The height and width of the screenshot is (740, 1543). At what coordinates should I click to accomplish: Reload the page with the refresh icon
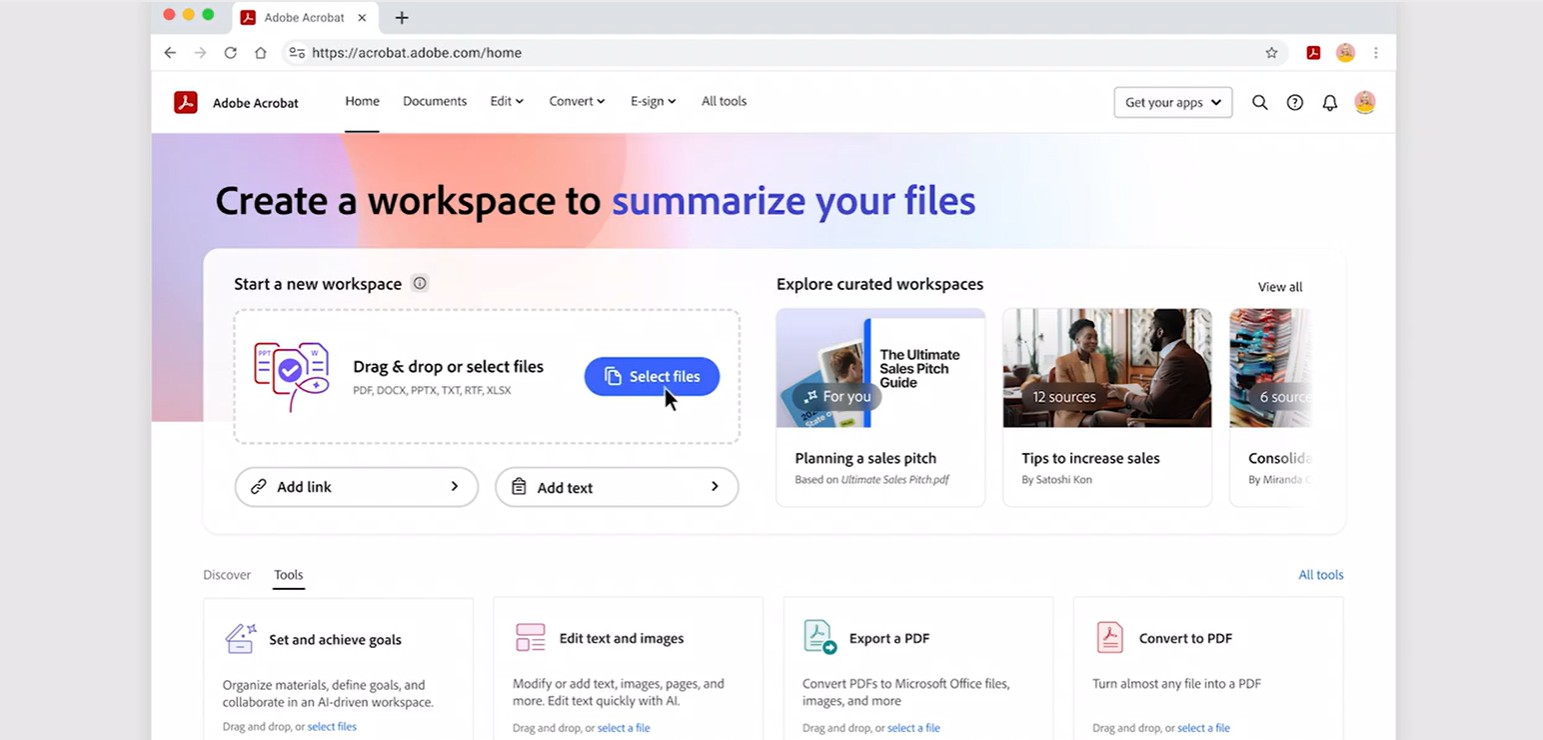(230, 53)
